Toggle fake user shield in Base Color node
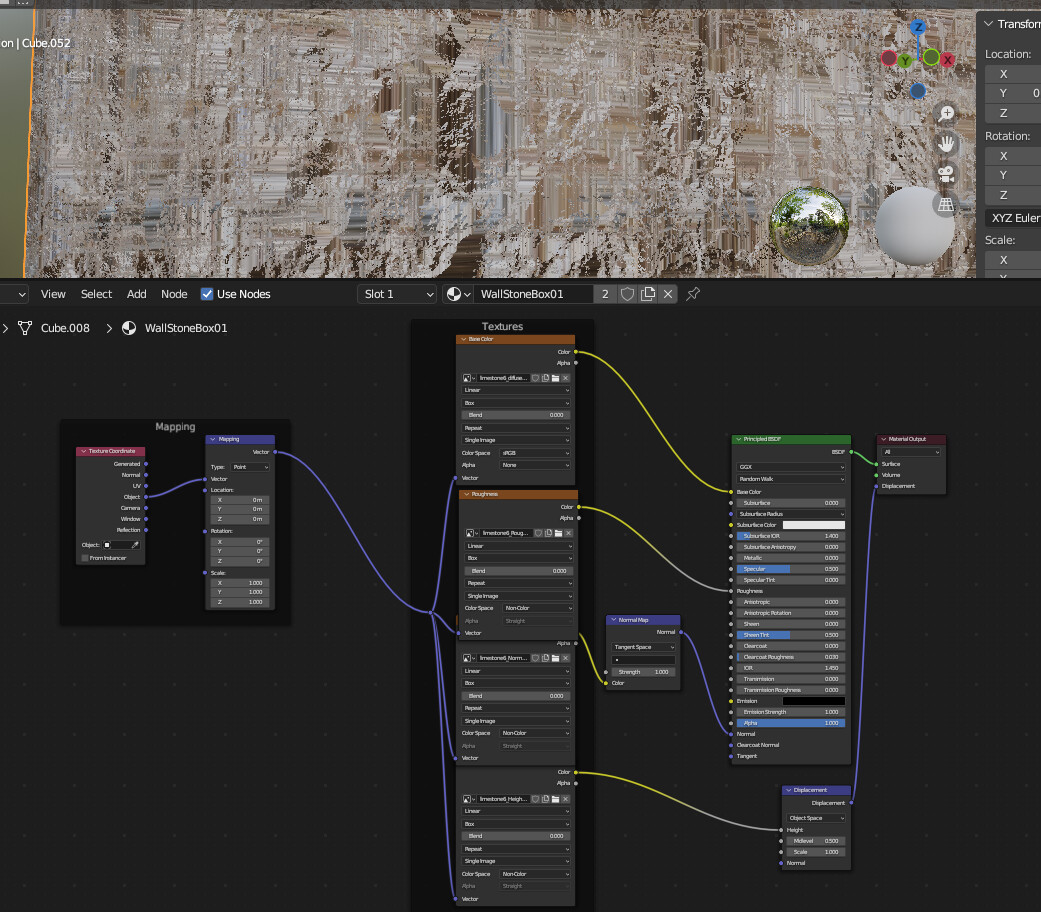 point(535,378)
